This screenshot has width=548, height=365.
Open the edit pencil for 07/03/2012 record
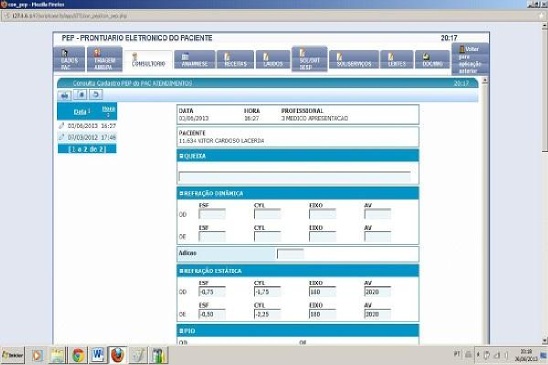click(62, 137)
